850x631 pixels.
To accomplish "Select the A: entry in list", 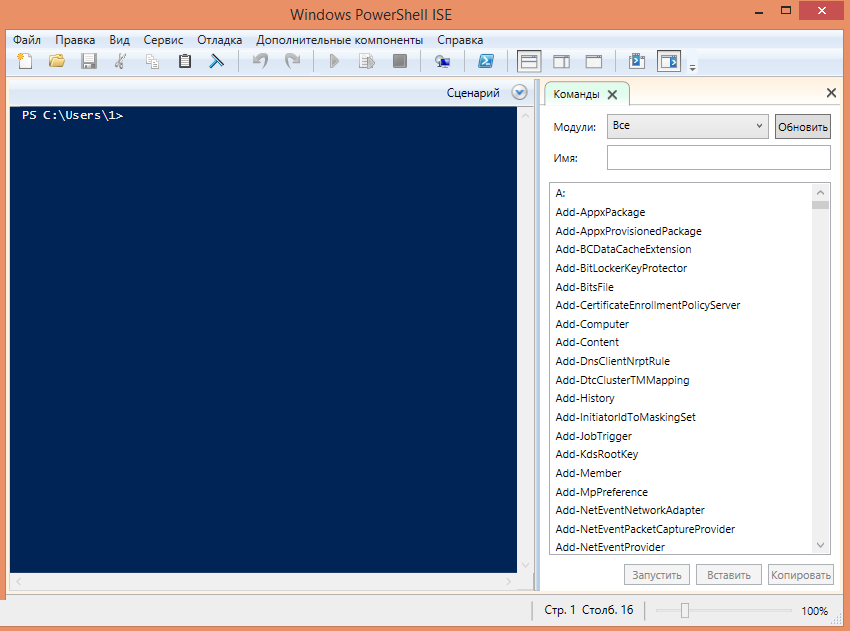I will 561,193.
